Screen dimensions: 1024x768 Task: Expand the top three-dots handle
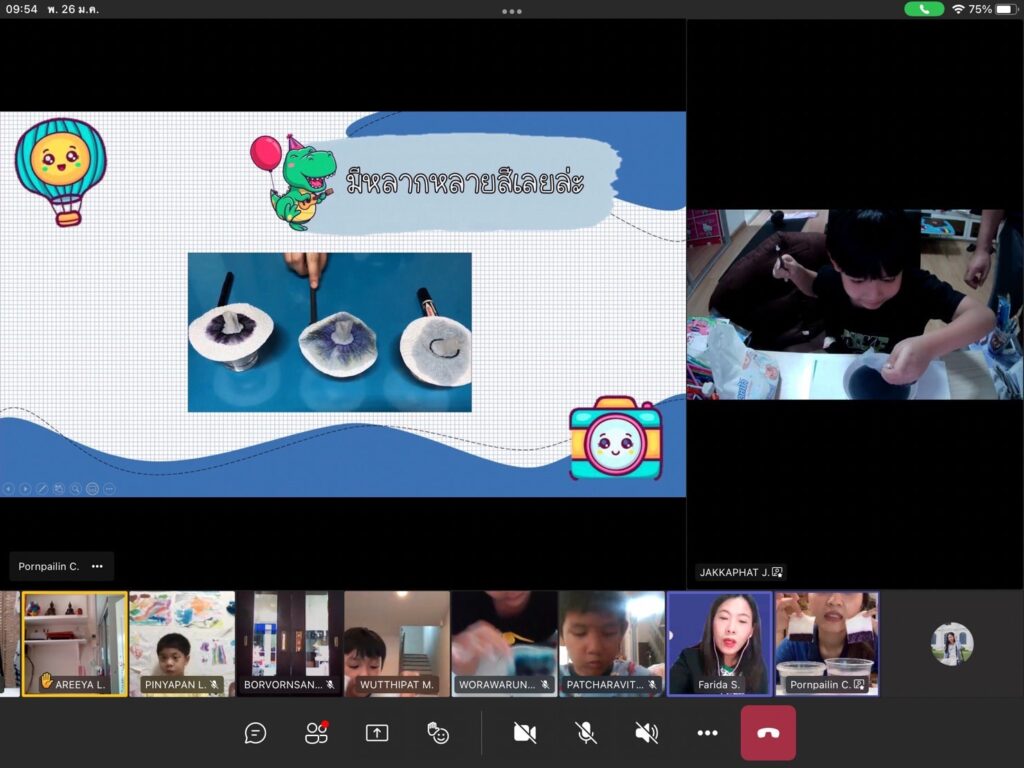[512, 11]
